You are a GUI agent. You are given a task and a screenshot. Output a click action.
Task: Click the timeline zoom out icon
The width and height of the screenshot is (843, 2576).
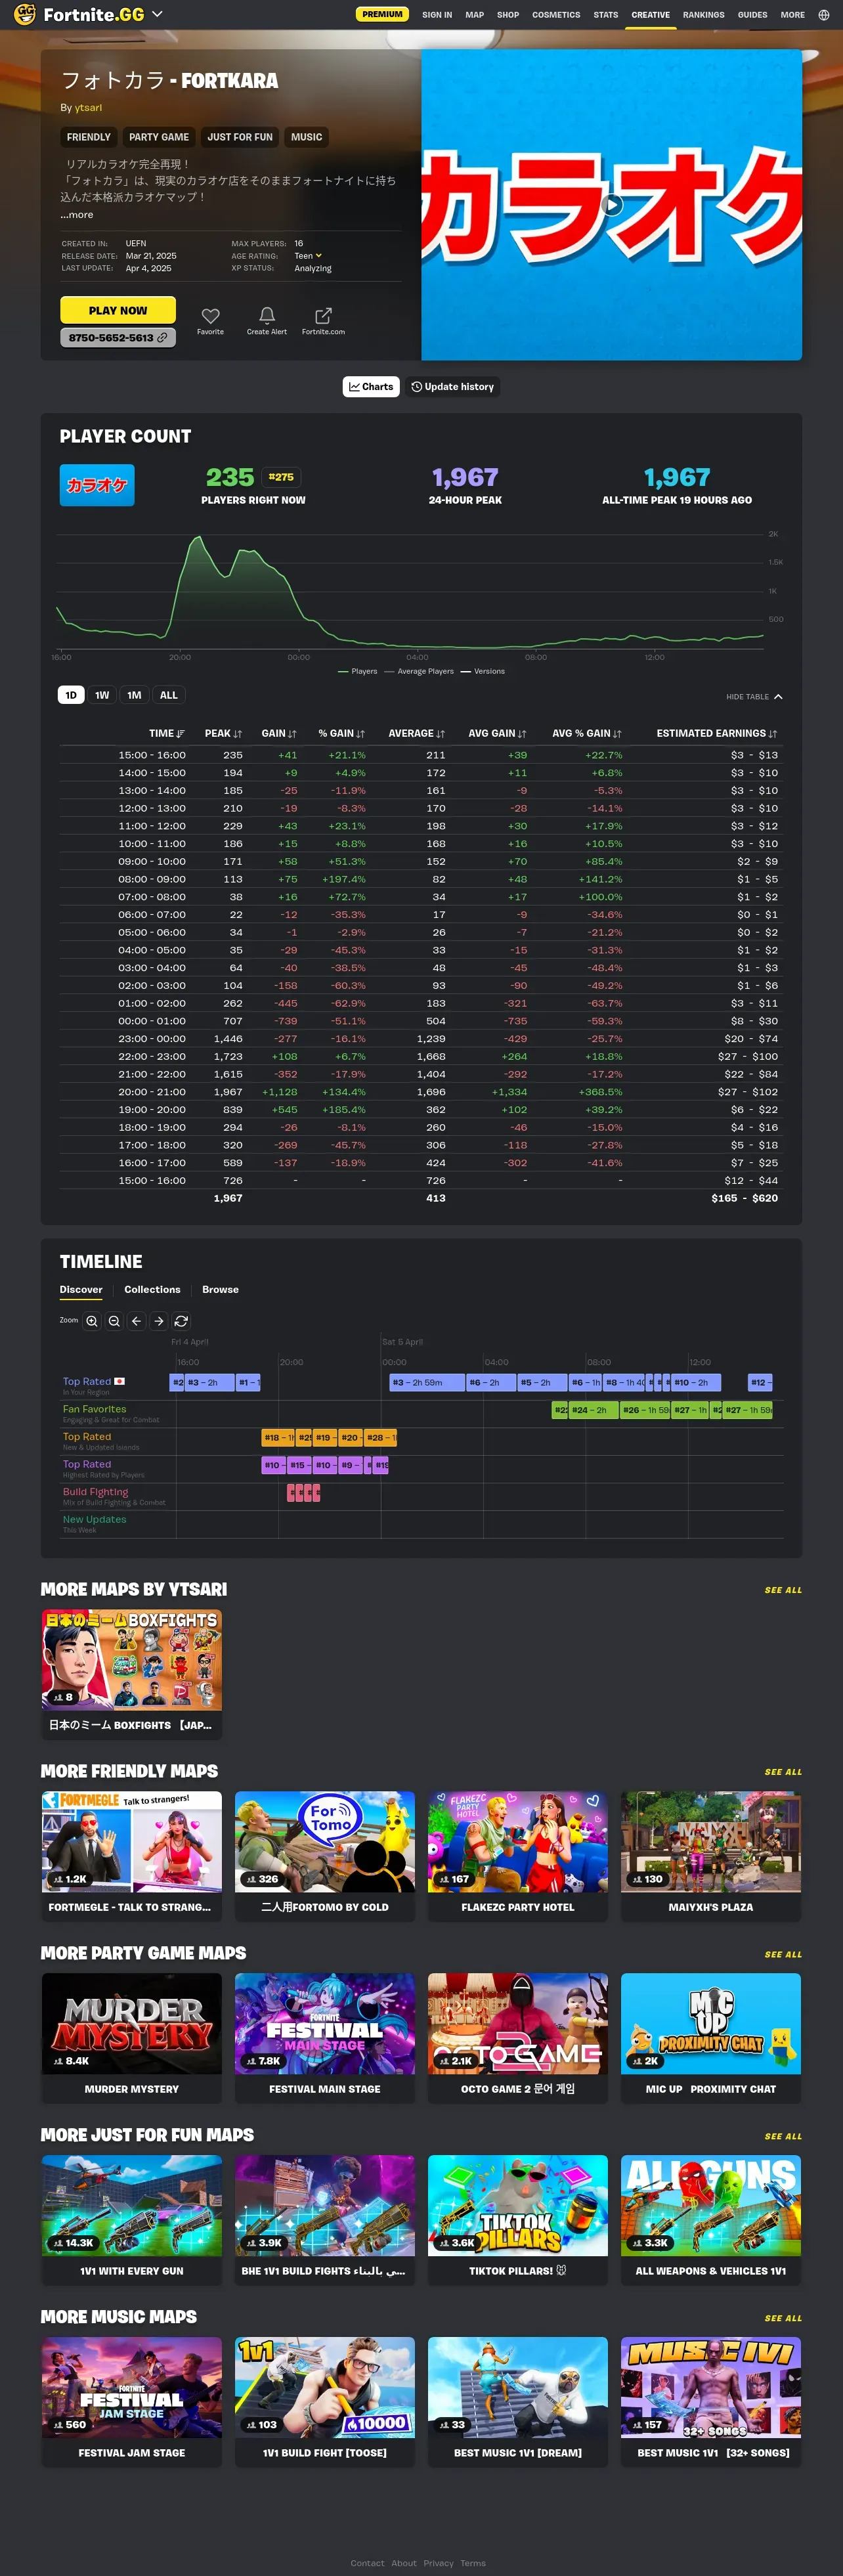click(114, 1321)
